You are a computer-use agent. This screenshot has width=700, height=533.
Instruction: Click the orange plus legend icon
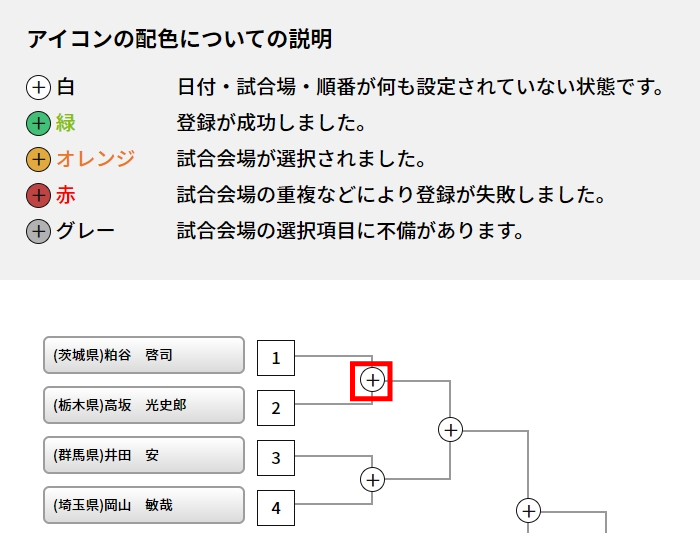pyautogui.click(x=38, y=160)
